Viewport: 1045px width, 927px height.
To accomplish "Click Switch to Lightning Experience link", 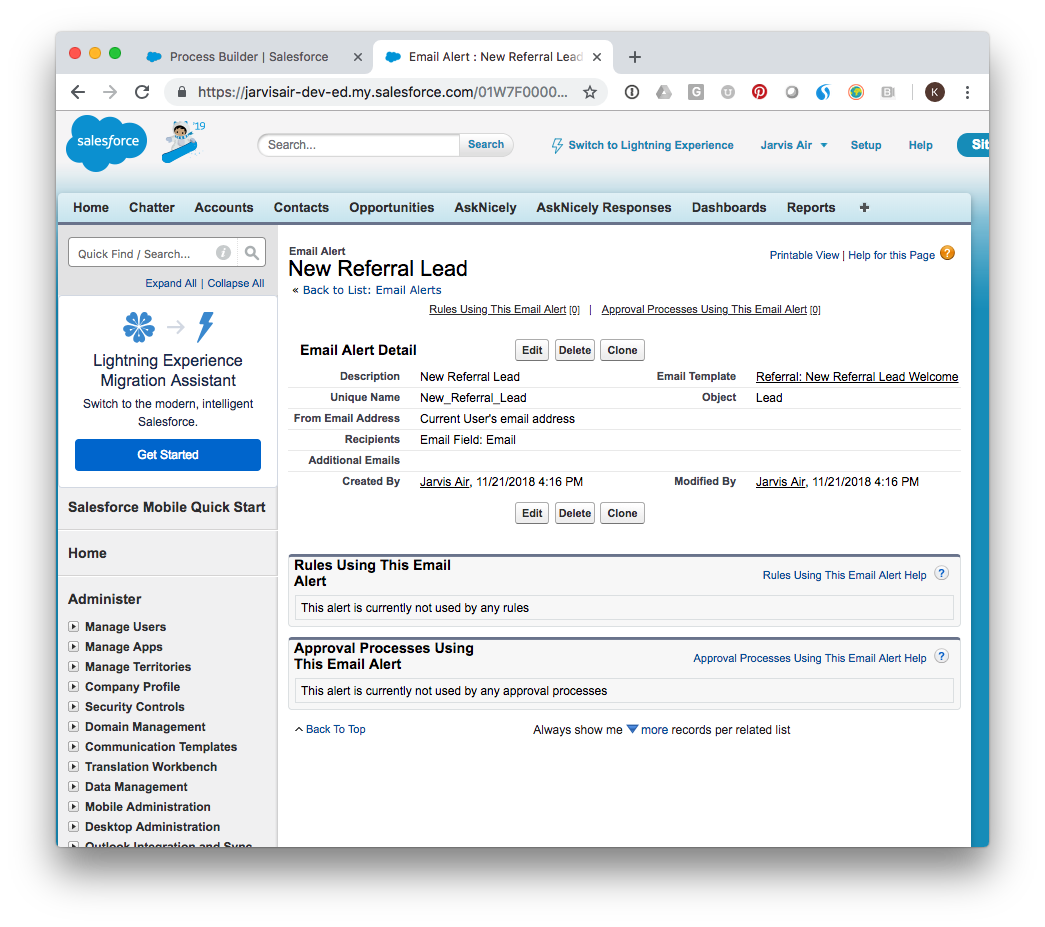I will click(x=650, y=145).
